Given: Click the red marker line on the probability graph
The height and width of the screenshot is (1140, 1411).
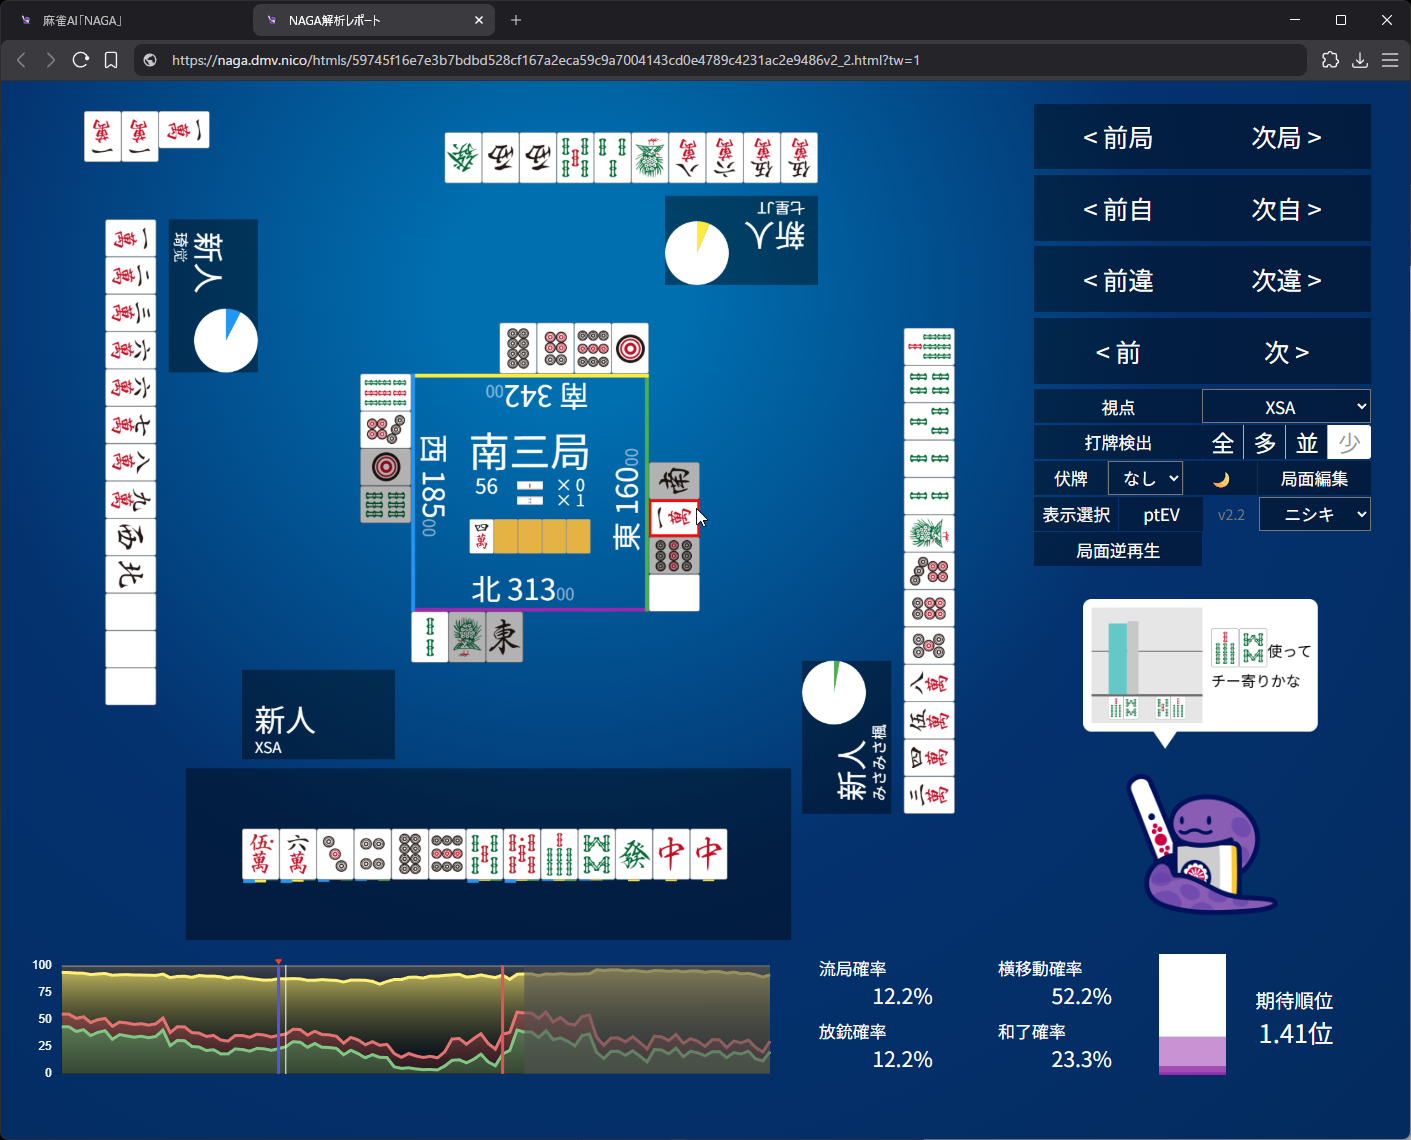Looking at the screenshot, I should point(502,1020).
